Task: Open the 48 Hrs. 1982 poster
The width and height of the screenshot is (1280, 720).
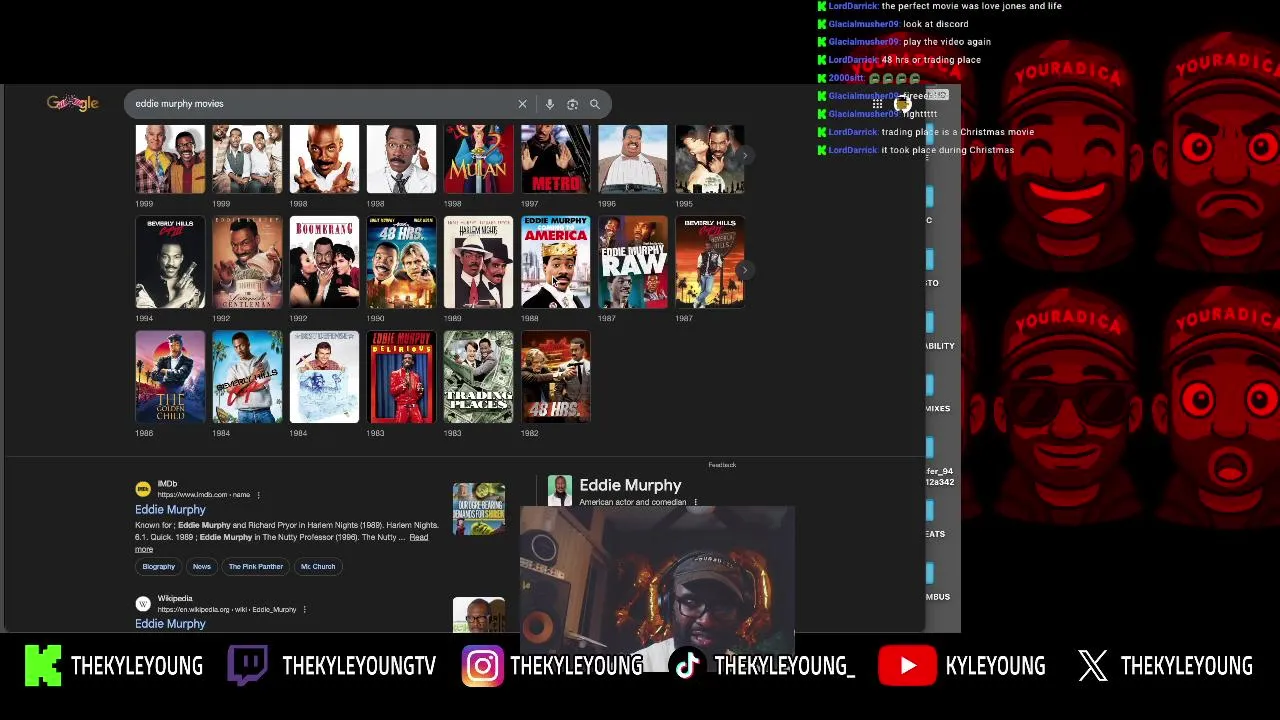Action: click(x=555, y=377)
